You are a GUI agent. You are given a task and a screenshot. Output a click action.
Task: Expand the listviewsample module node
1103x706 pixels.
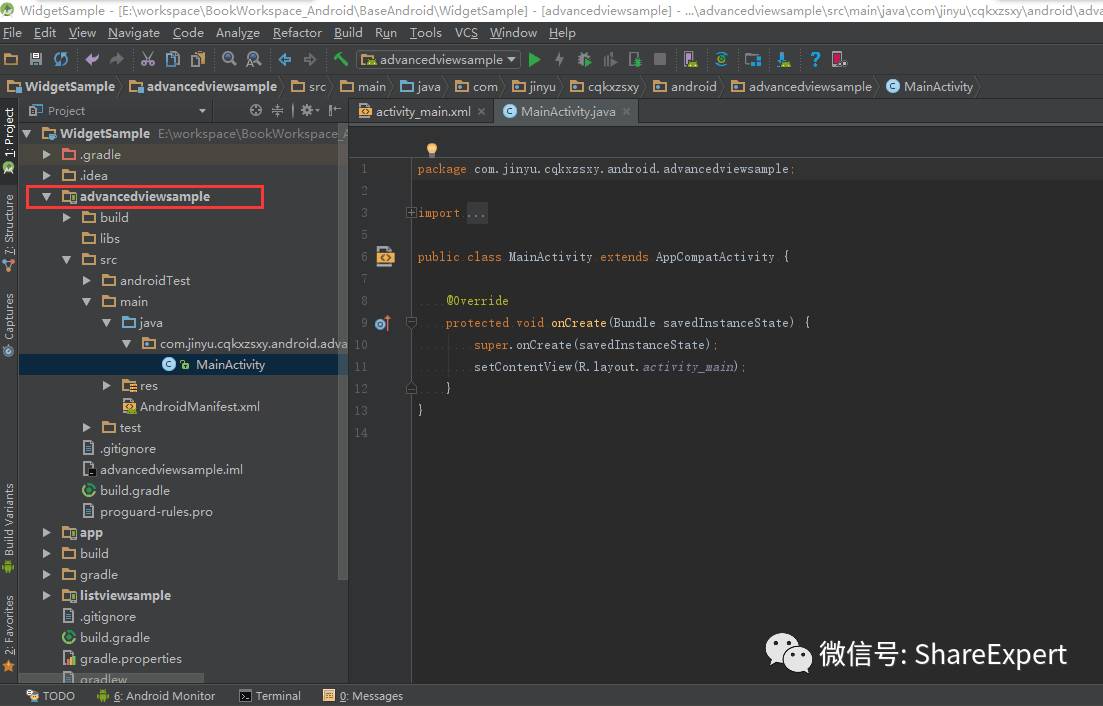[x=46, y=596]
